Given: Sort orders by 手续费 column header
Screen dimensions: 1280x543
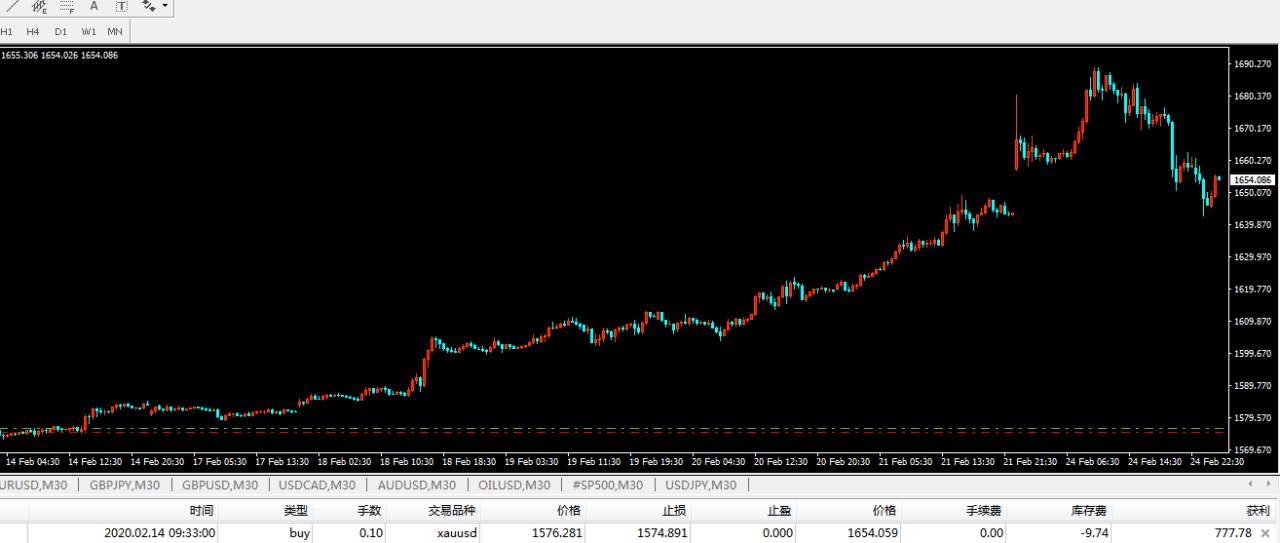Looking at the screenshot, I should 983,510.
